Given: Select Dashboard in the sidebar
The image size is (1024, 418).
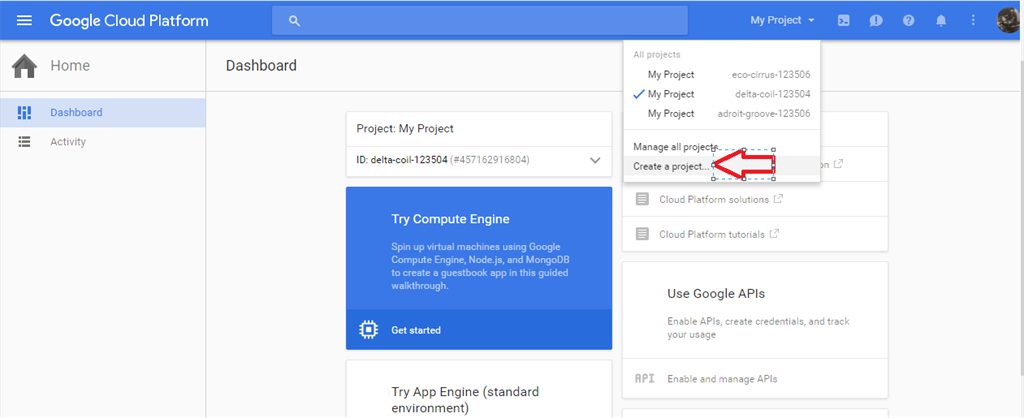Looking at the screenshot, I should 76,113.
